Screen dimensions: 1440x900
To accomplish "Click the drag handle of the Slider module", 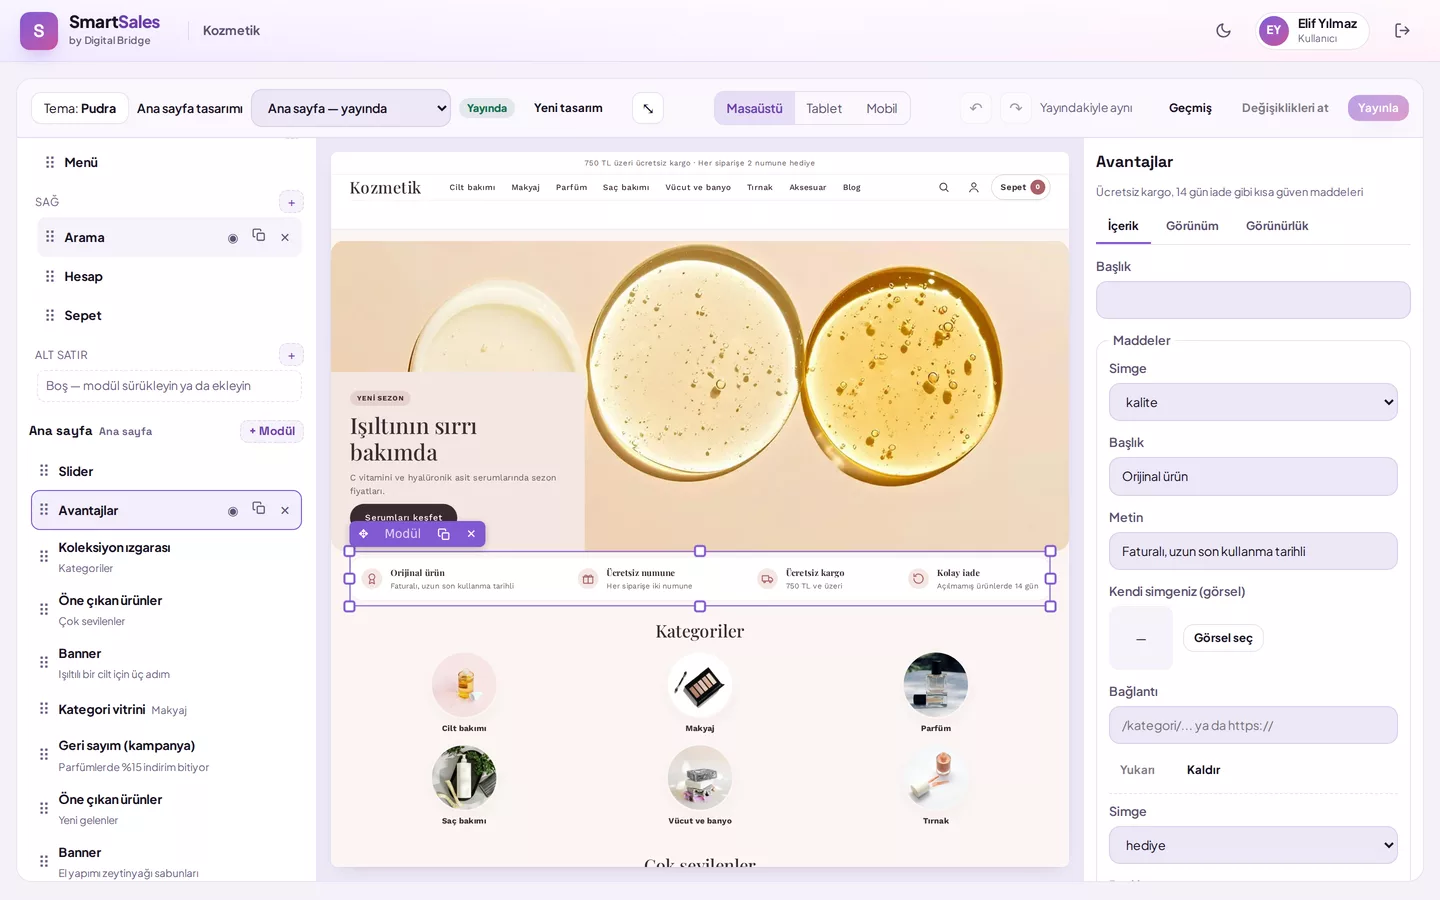I will (44, 471).
